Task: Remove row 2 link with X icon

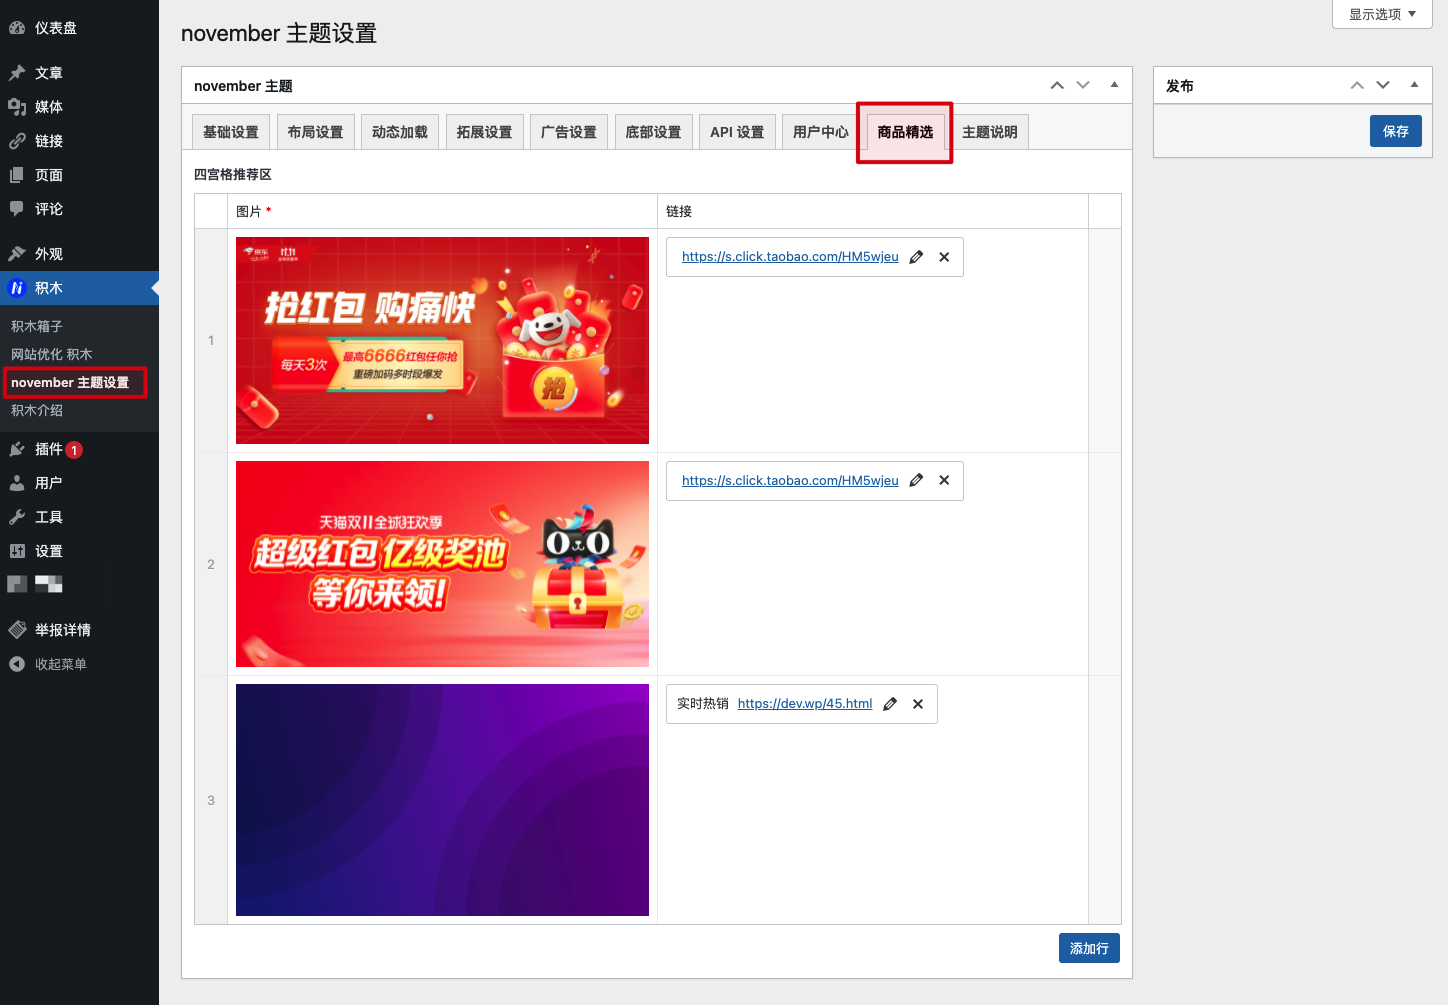Action: (x=944, y=481)
